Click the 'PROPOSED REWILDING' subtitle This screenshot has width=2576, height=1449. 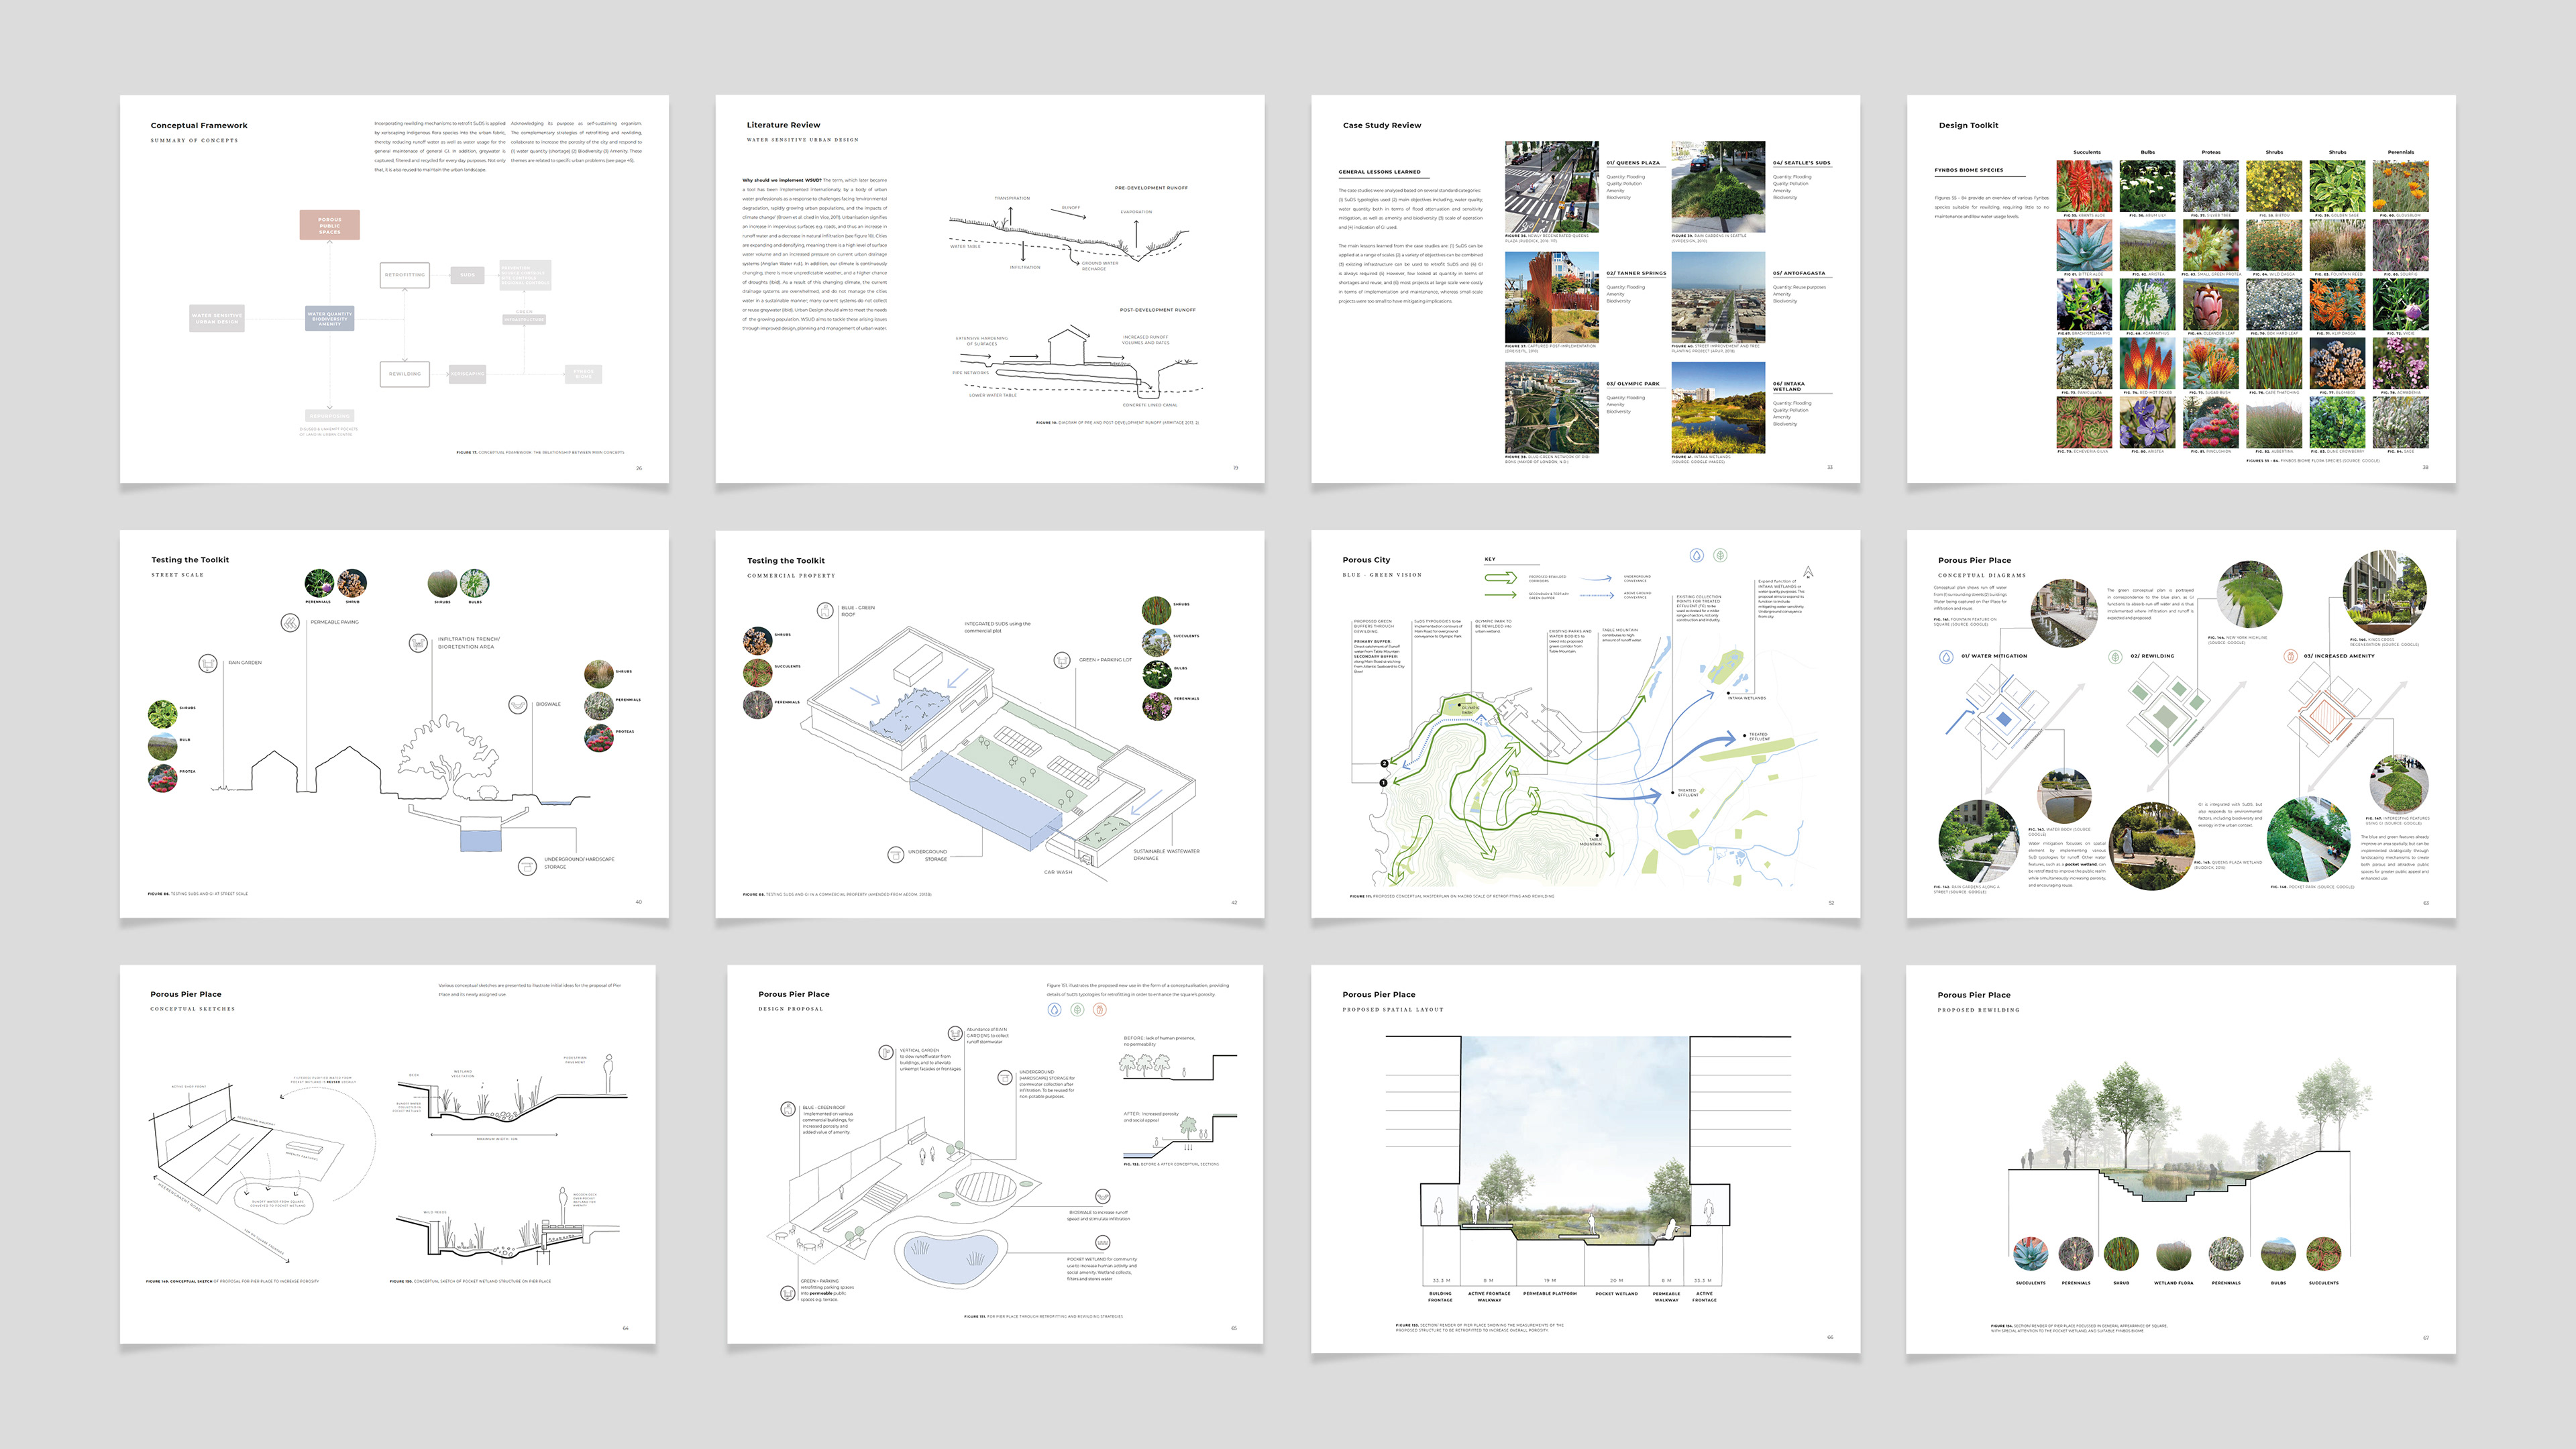tap(1978, 1010)
